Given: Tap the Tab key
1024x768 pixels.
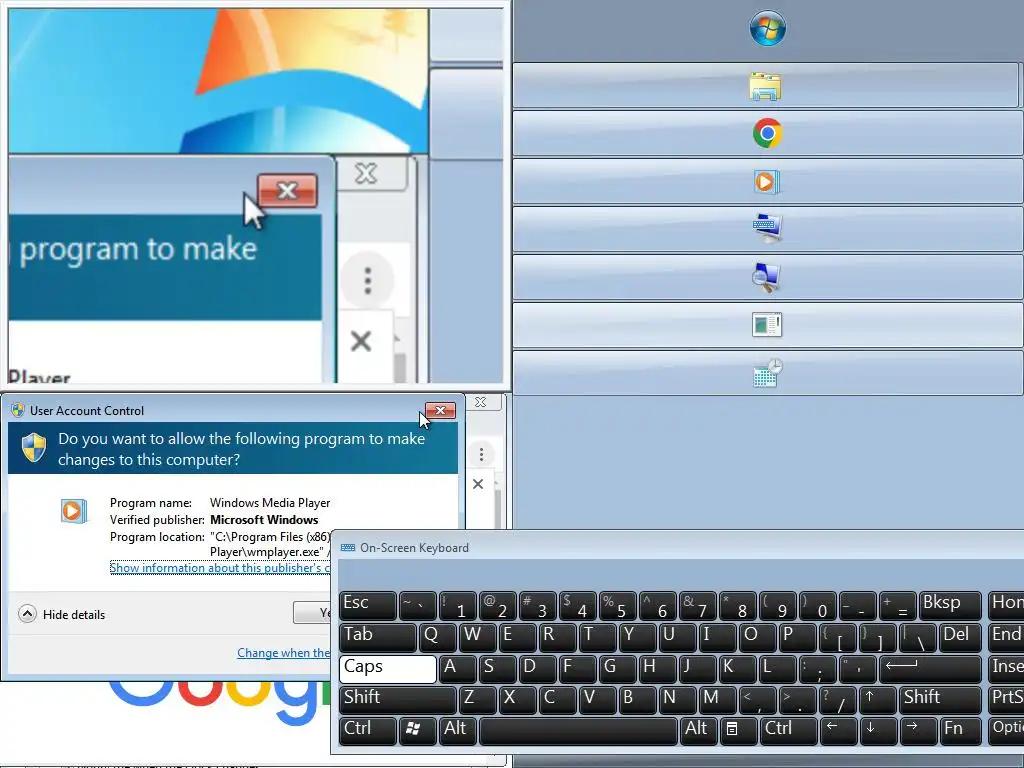Looking at the screenshot, I should pyautogui.click(x=377, y=637).
